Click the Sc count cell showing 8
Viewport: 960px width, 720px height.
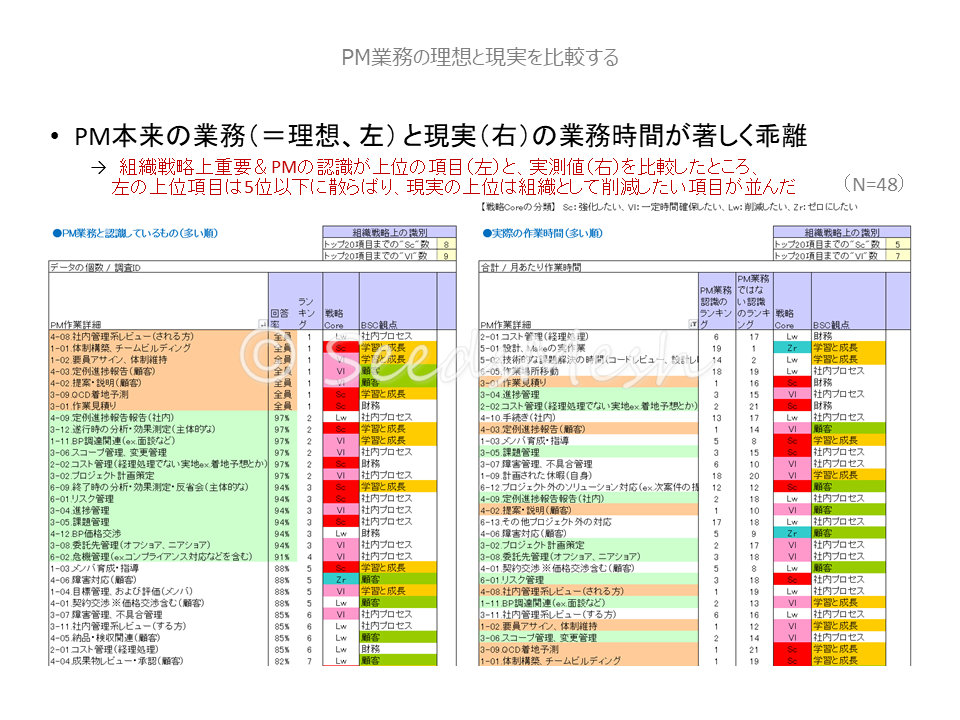coord(445,243)
